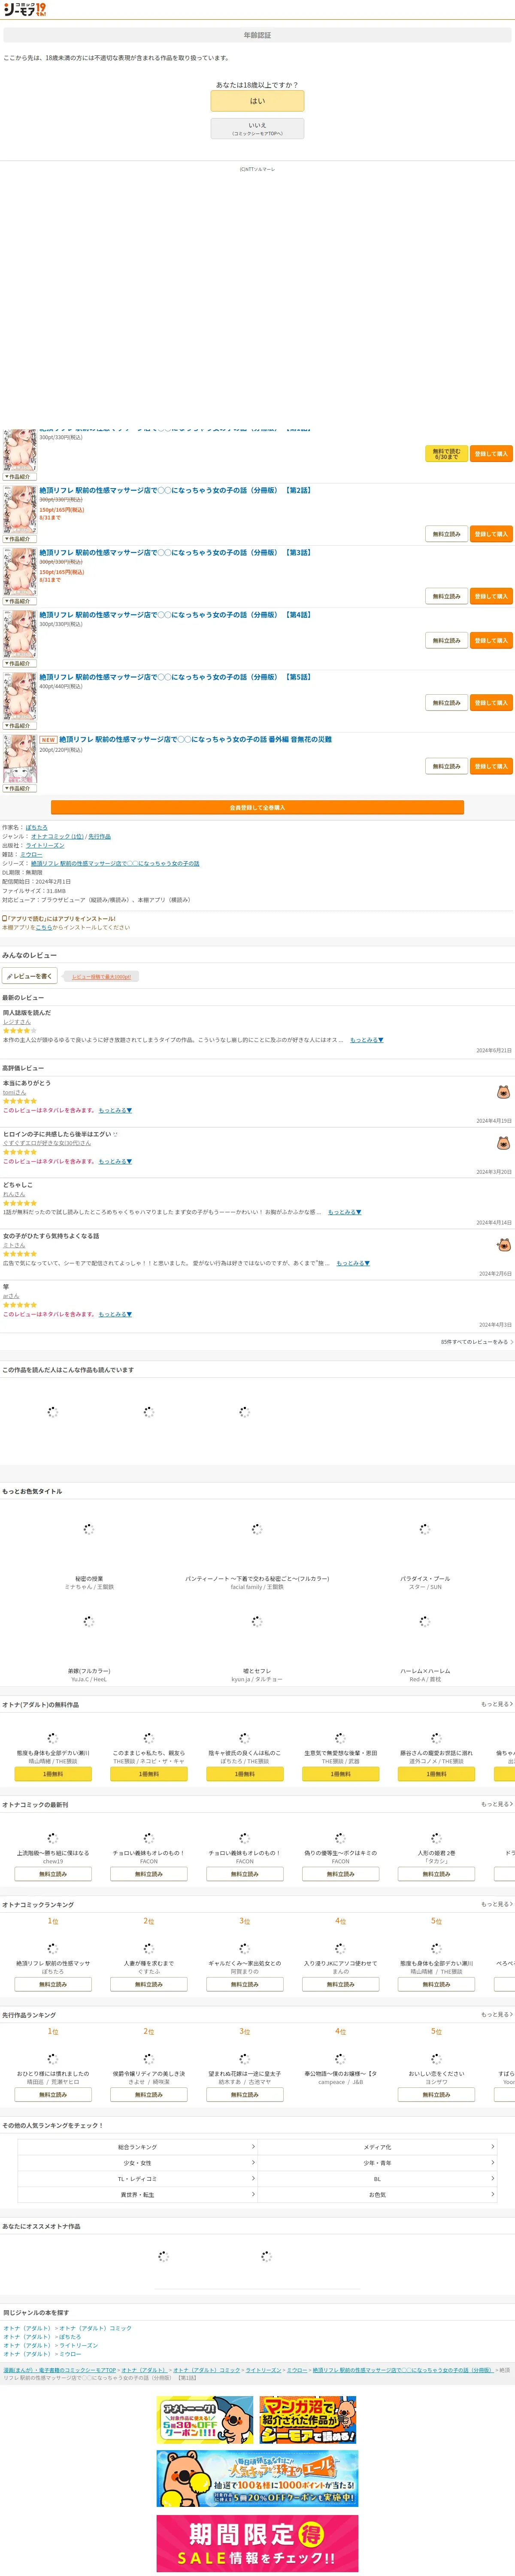This screenshot has width=515, height=2576.
Task: Open the 秘密の授業 title
Action: (x=89, y=1579)
